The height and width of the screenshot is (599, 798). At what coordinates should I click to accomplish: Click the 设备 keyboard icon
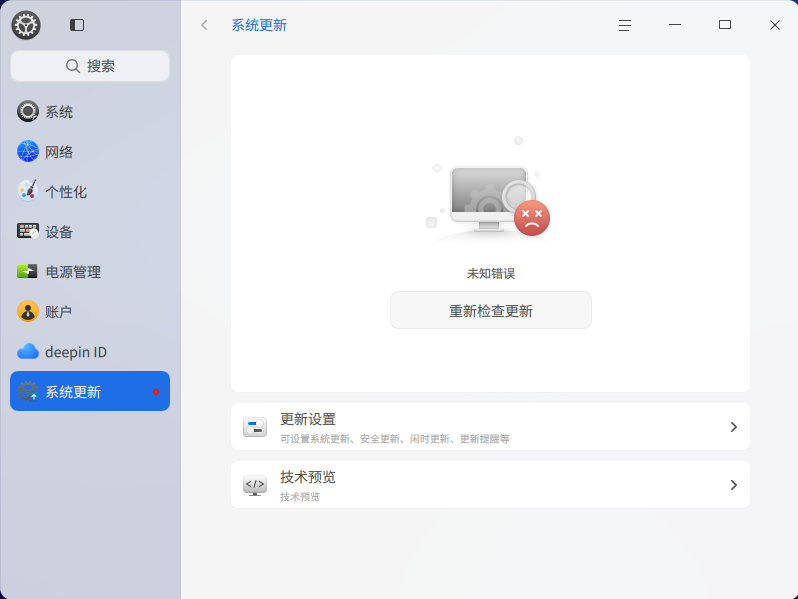point(27,231)
